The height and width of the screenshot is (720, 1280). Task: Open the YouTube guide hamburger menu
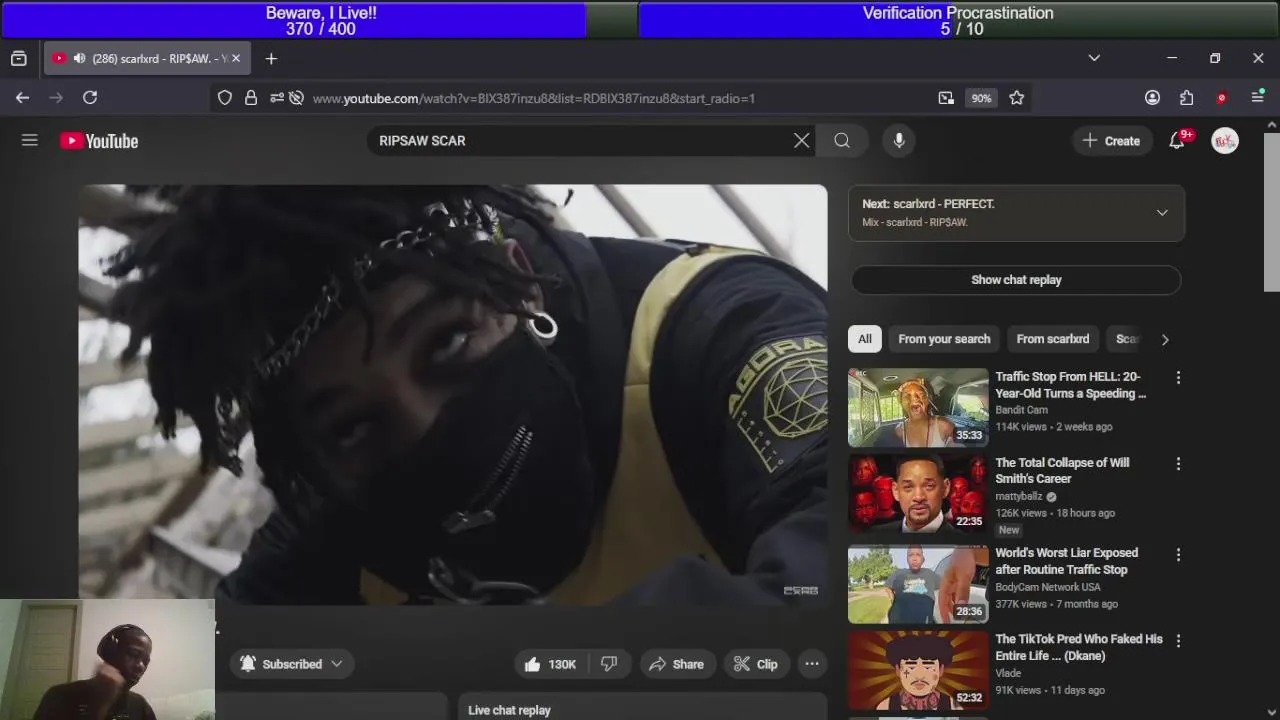[x=30, y=141]
